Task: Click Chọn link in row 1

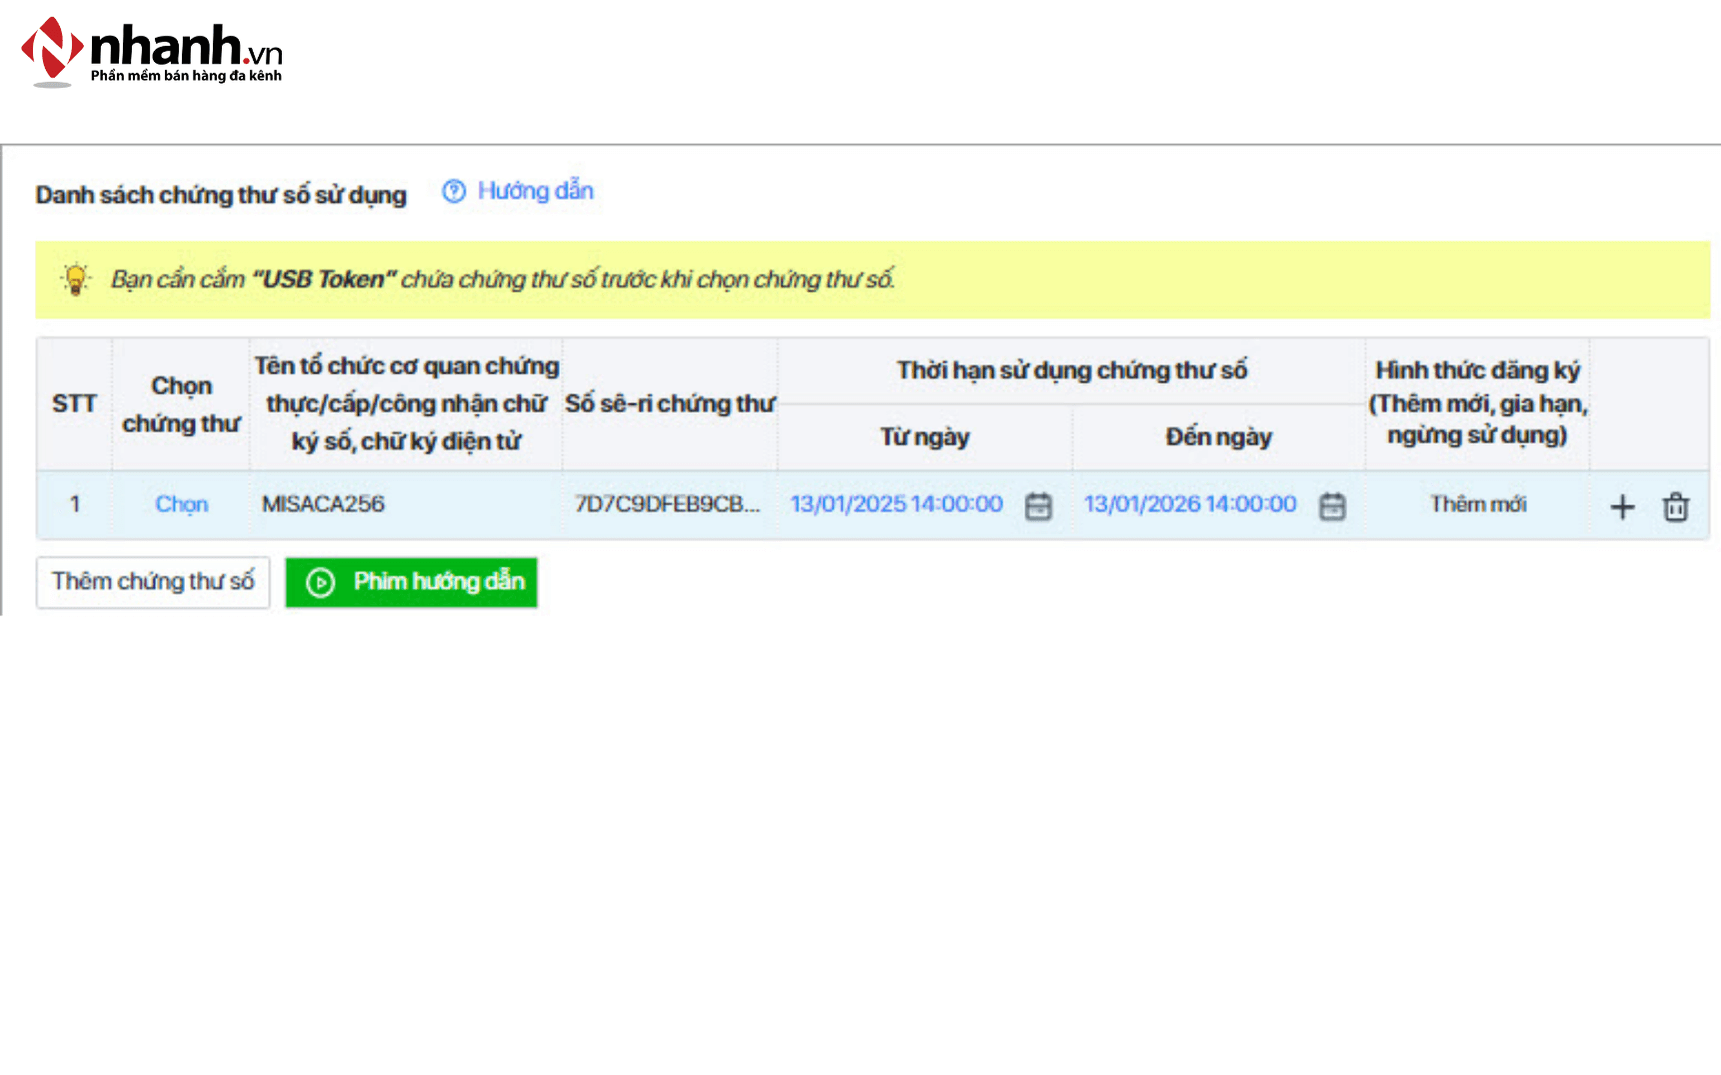Action: [x=181, y=504]
